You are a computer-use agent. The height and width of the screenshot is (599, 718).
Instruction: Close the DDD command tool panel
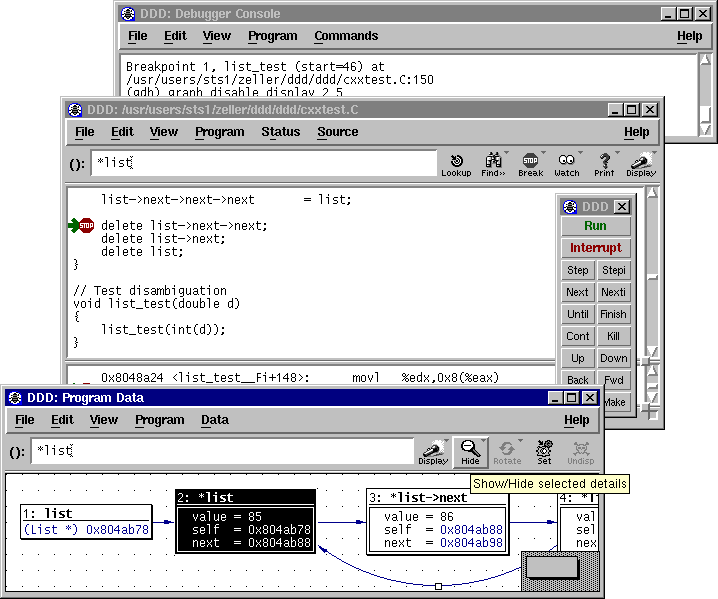(x=621, y=207)
